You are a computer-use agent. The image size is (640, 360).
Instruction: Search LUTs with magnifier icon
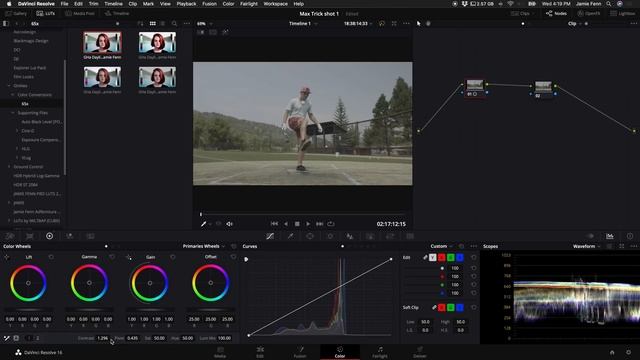click(174, 24)
